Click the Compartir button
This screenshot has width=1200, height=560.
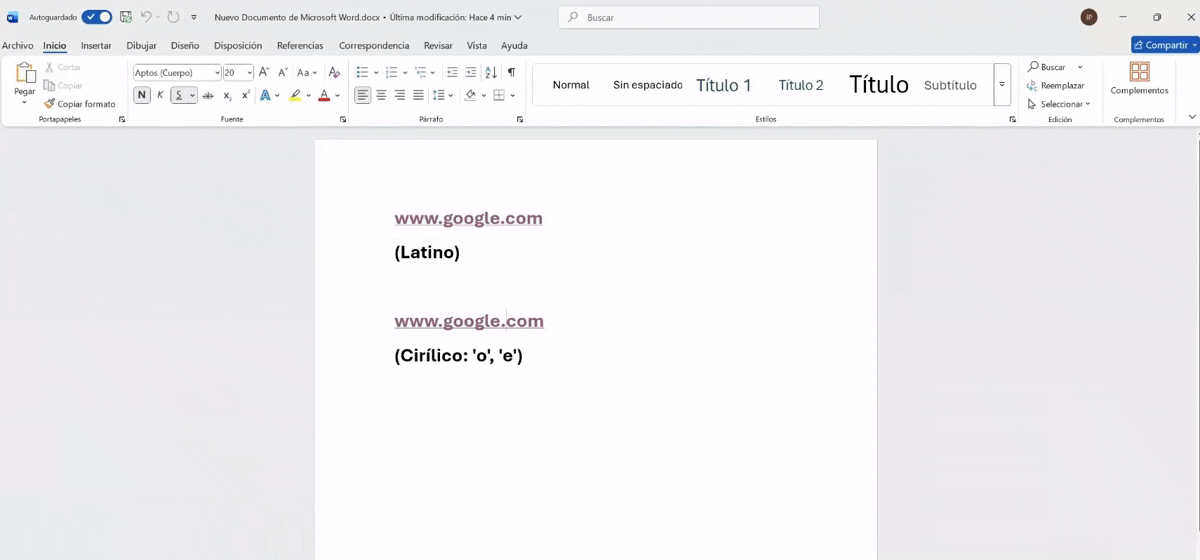click(x=1165, y=45)
